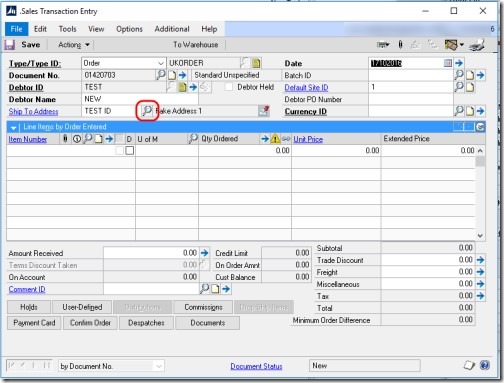
Task: Open the Item Number lookup magnifier
Action: (x=87, y=139)
